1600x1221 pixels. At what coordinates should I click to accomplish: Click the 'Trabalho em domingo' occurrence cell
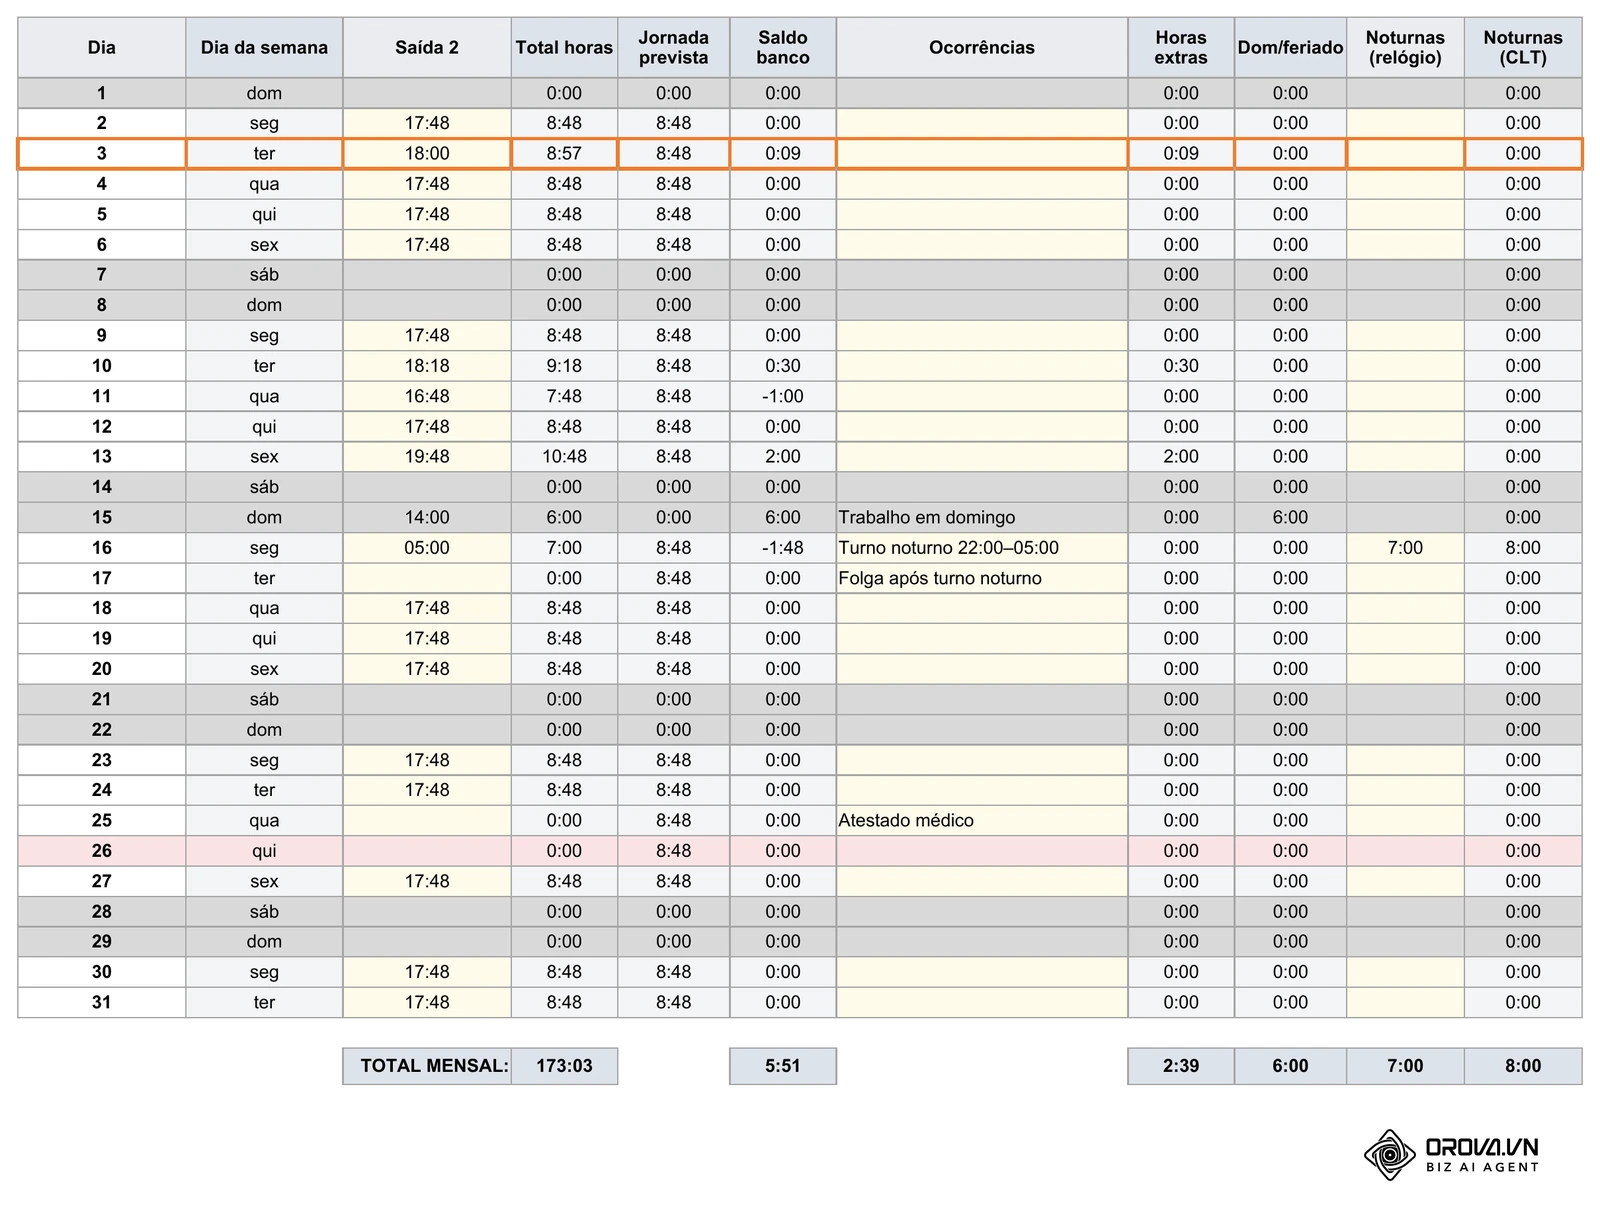point(982,517)
